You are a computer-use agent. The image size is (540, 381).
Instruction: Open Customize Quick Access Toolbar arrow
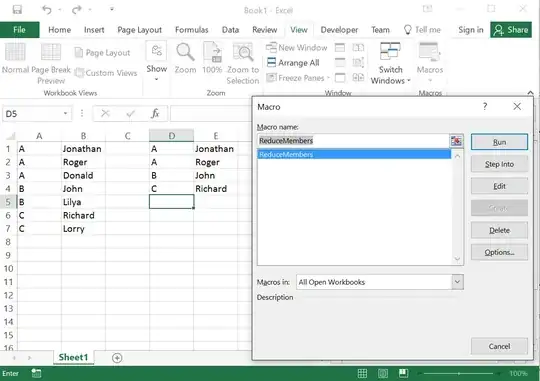coord(112,10)
